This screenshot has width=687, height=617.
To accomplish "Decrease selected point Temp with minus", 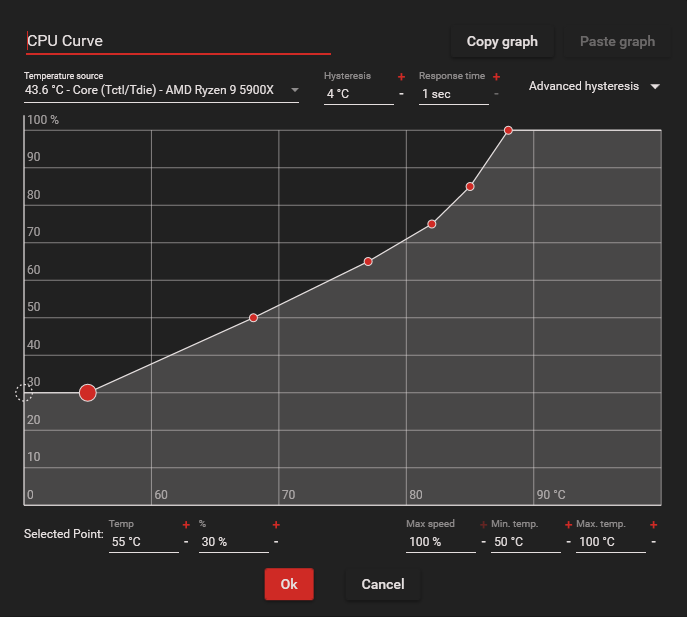I will click(186, 542).
